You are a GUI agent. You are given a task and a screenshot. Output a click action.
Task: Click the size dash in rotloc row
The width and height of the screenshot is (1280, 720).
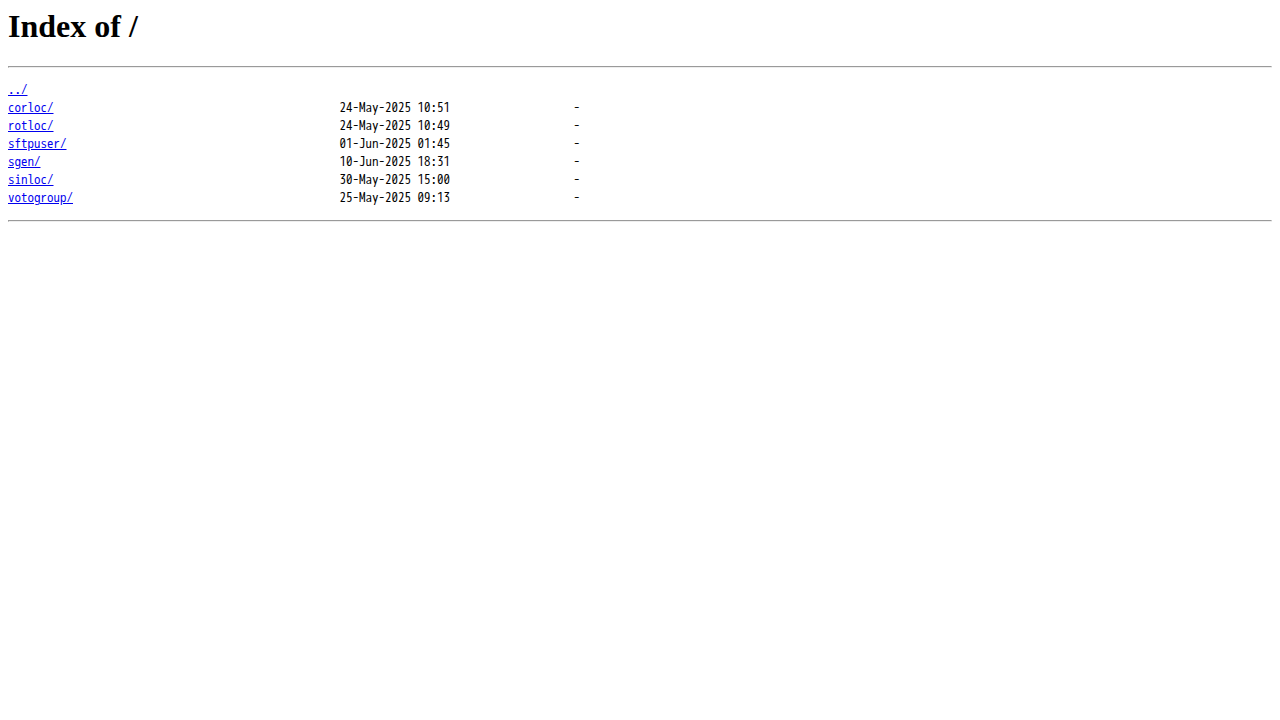[577, 126]
